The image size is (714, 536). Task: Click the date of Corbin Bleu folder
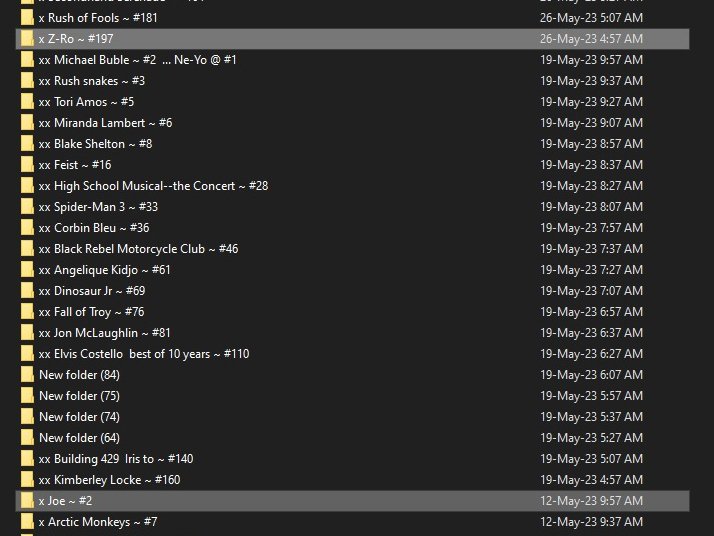pos(591,228)
